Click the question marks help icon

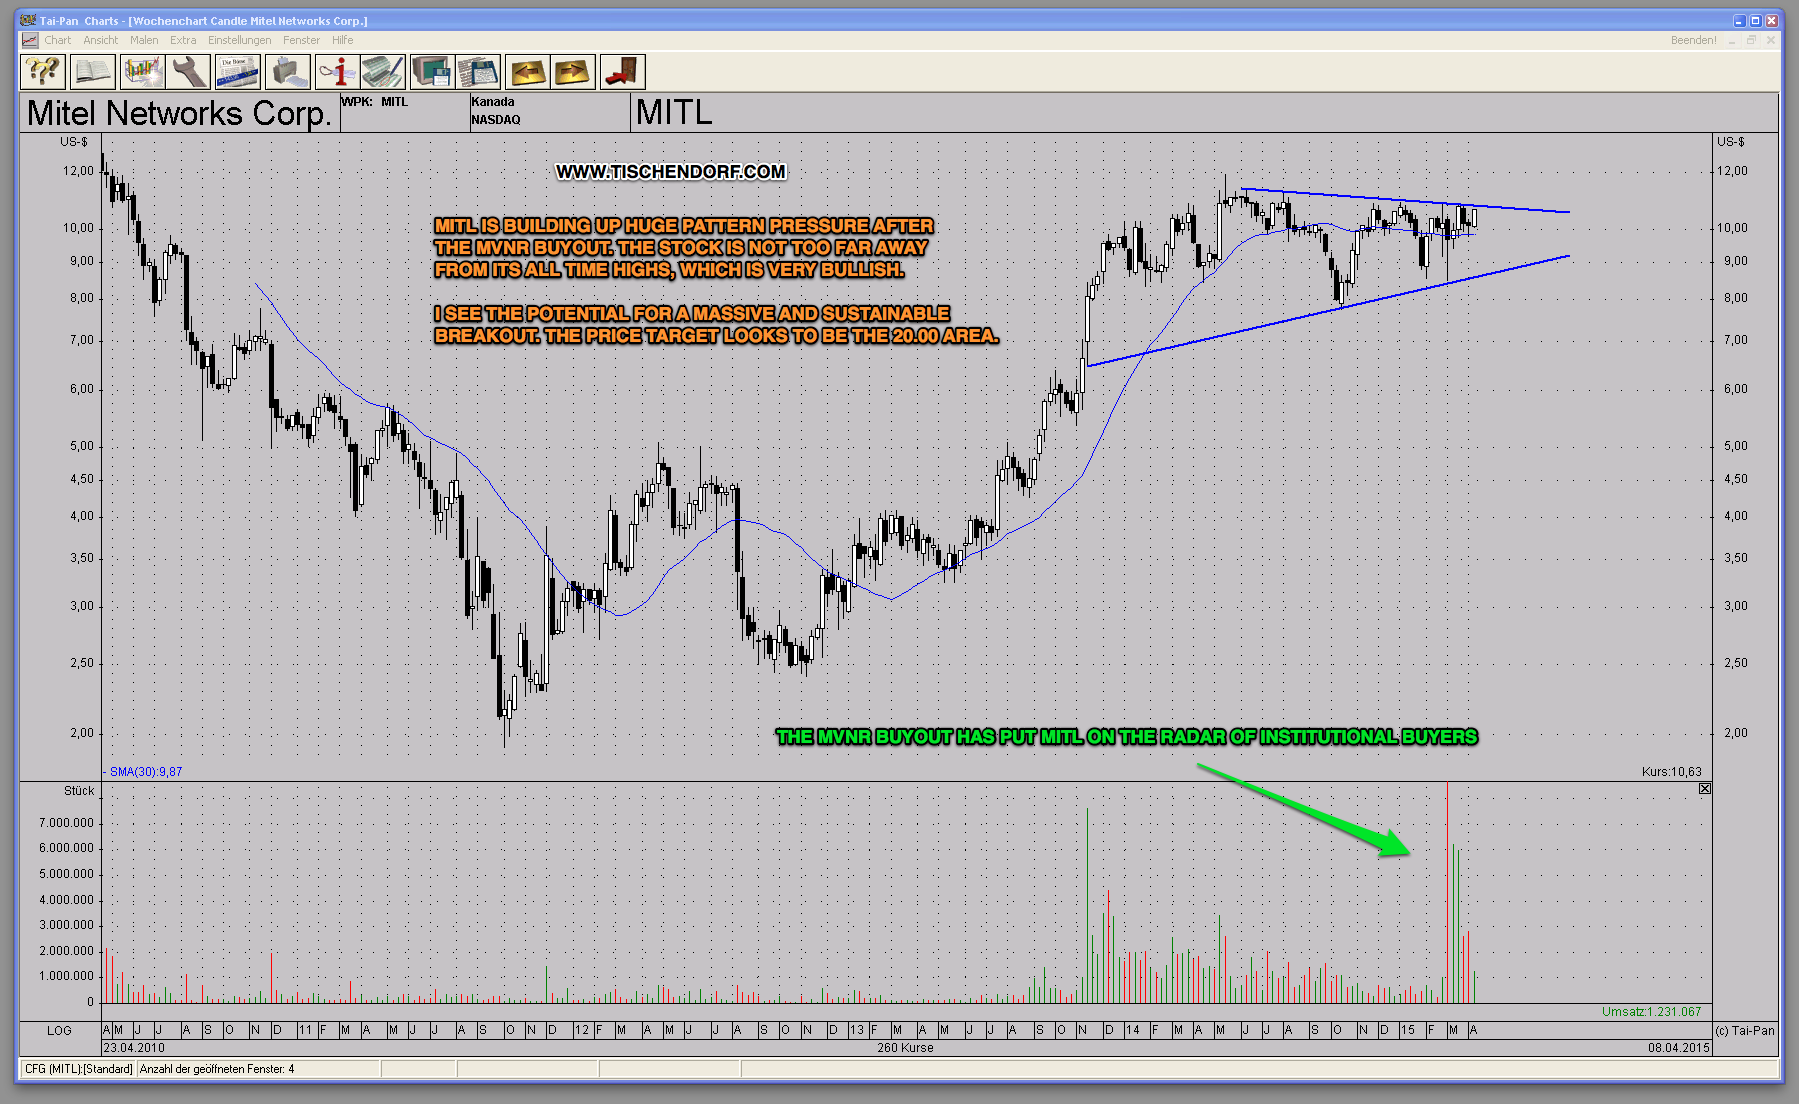click(43, 72)
